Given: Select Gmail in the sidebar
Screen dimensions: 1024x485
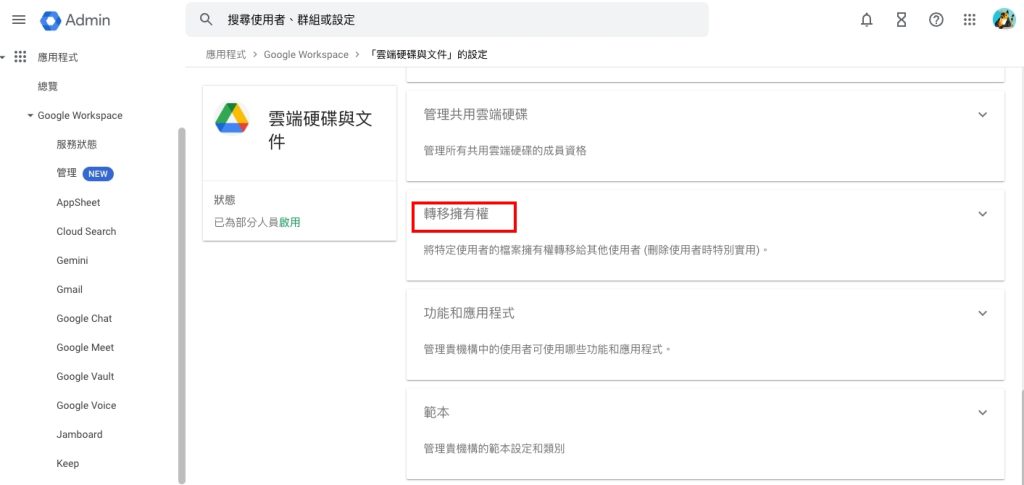Looking at the screenshot, I should point(69,289).
